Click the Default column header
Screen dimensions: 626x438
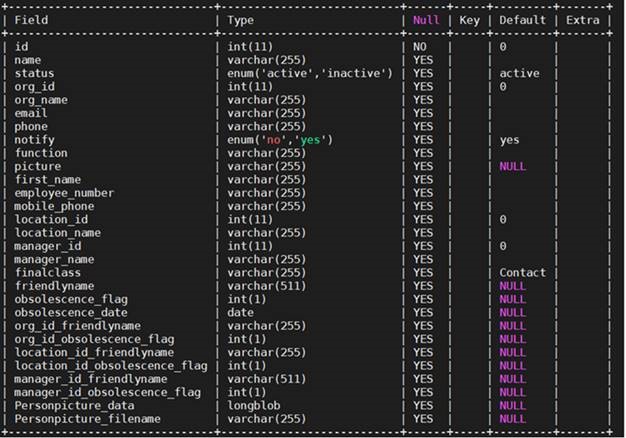click(523, 20)
